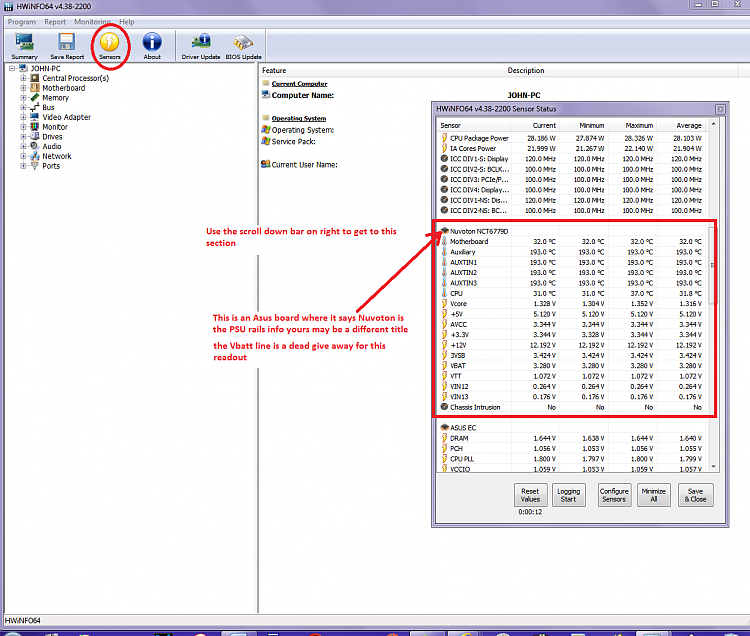This screenshot has width=750, height=636.
Task: Click the Save Report toolbar icon
Action: 66,42
